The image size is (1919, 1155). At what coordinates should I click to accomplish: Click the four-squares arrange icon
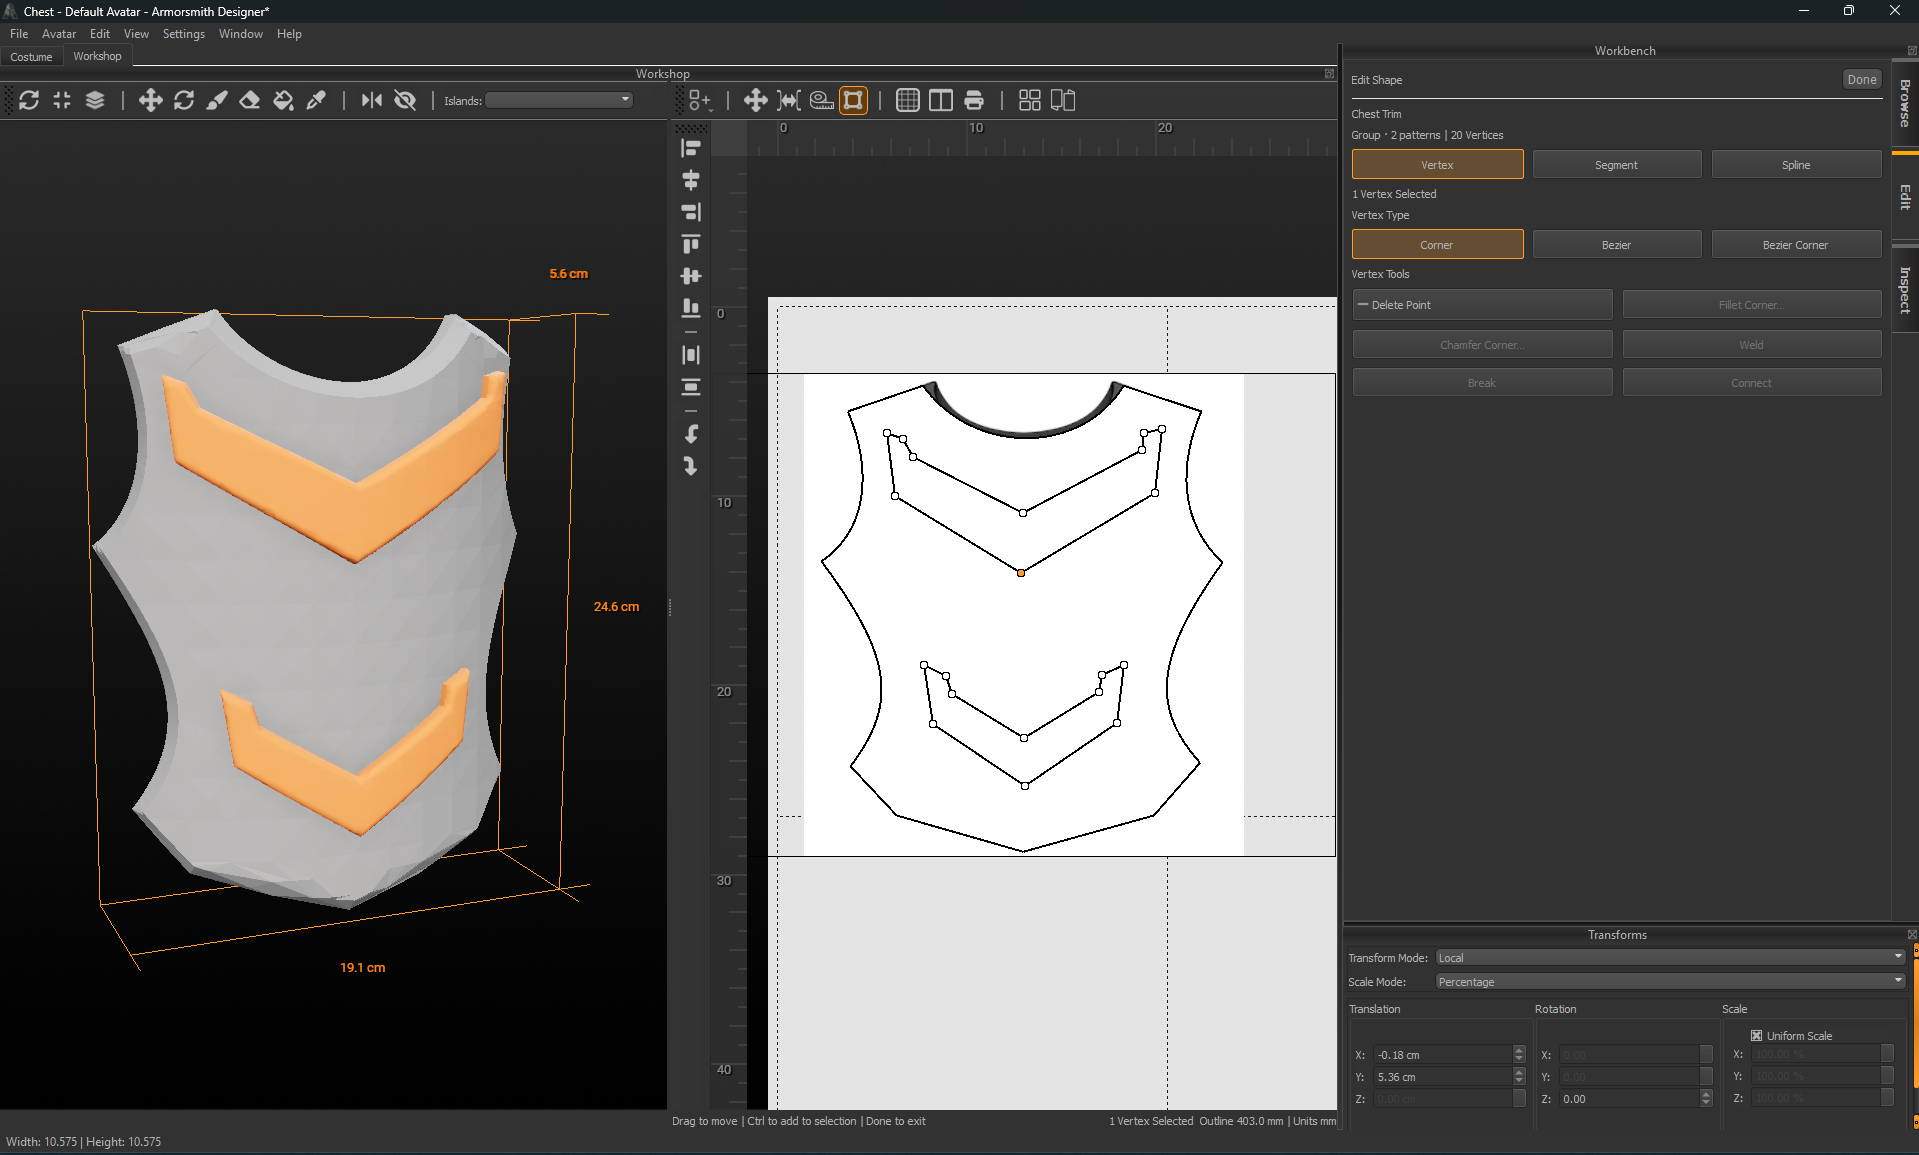[1030, 100]
